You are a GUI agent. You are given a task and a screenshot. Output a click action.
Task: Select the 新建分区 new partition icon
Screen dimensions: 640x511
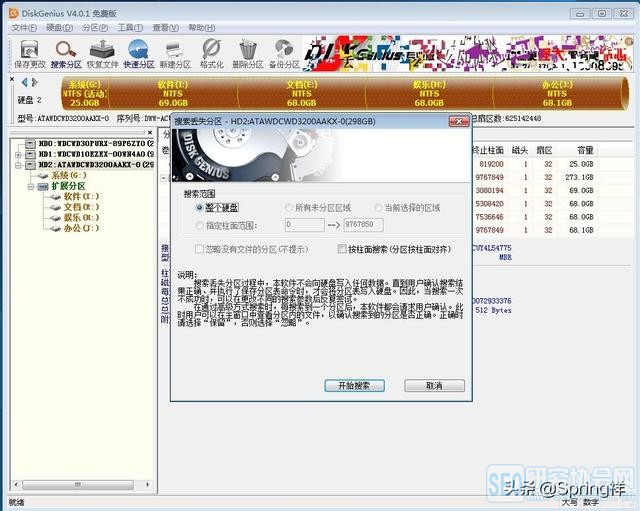coord(175,53)
